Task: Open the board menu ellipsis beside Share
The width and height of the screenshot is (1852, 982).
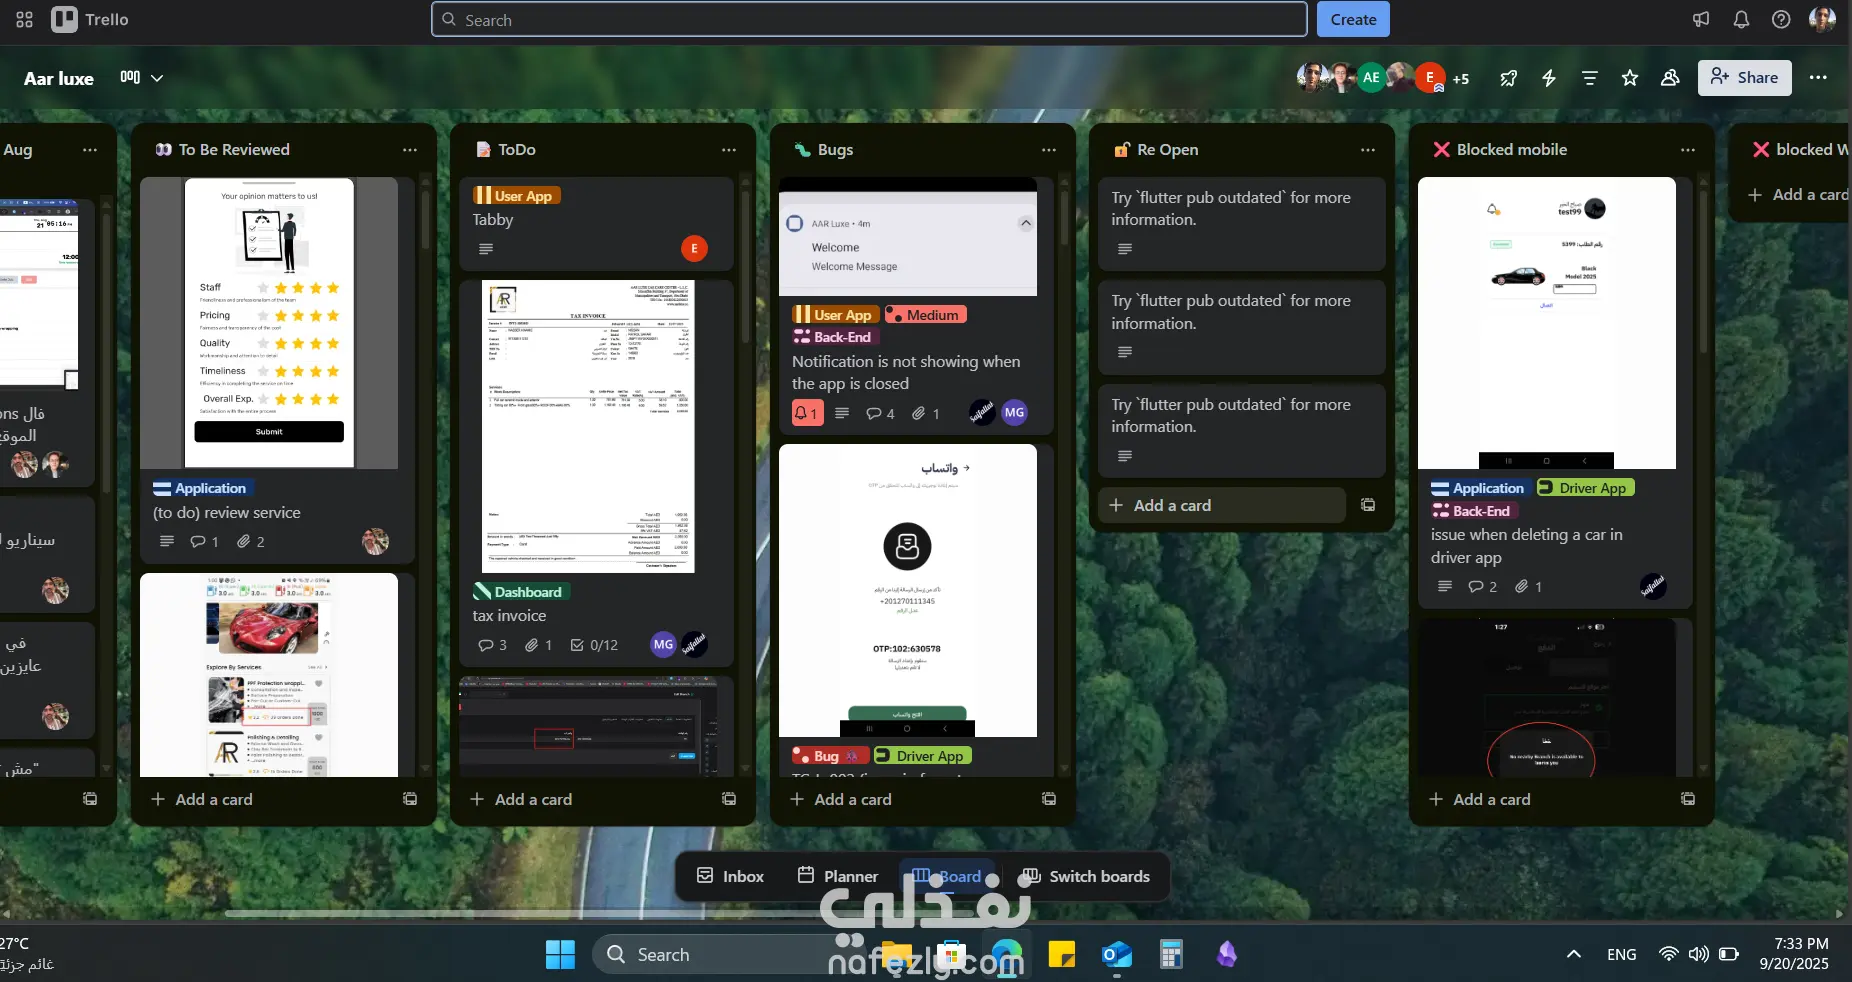Action: [1818, 78]
